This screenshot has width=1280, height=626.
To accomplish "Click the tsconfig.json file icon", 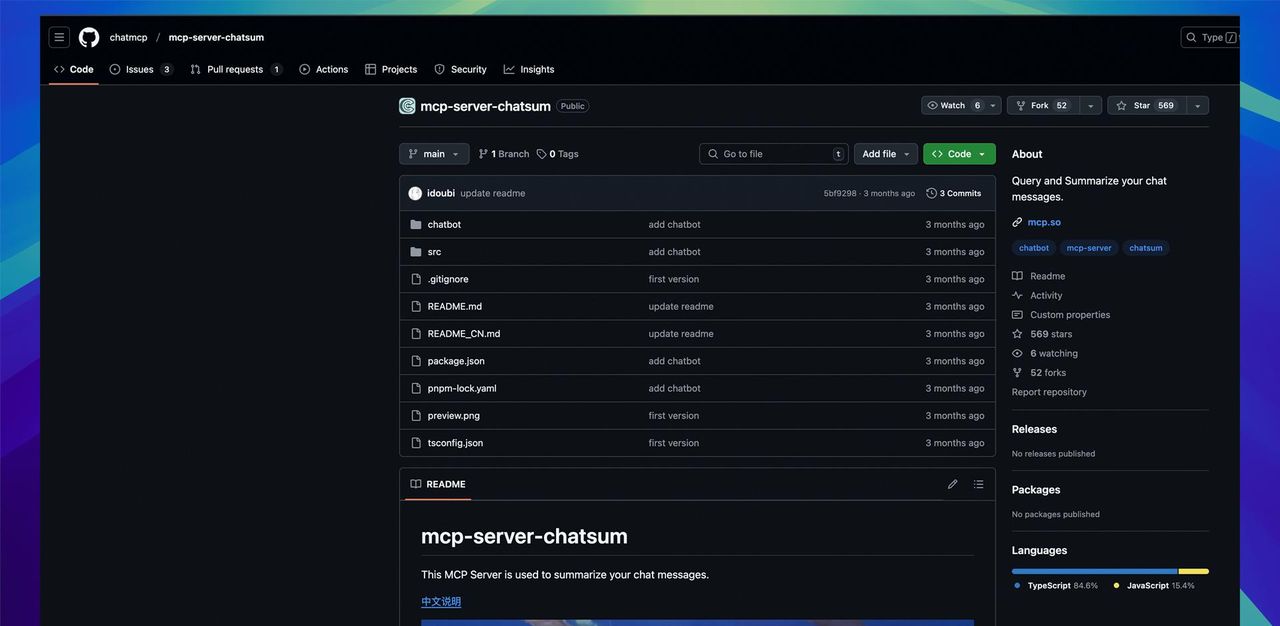I will pyautogui.click(x=416, y=443).
